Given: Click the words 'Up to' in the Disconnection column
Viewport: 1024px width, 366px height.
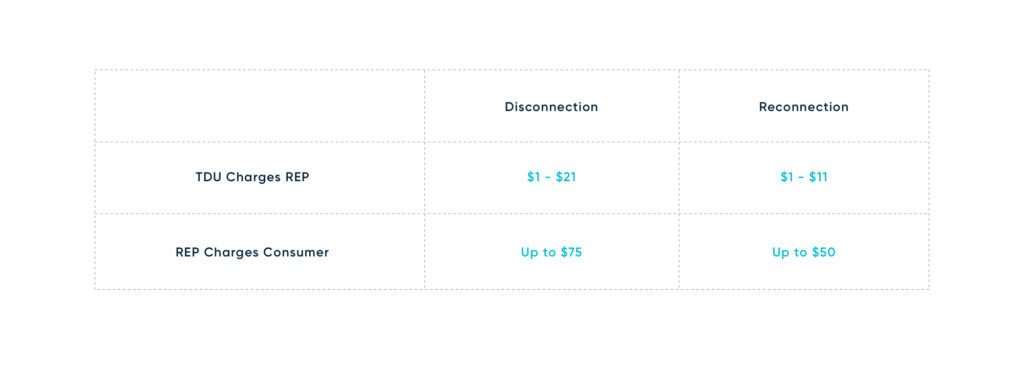Looking at the screenshot, I should point(538,252).
